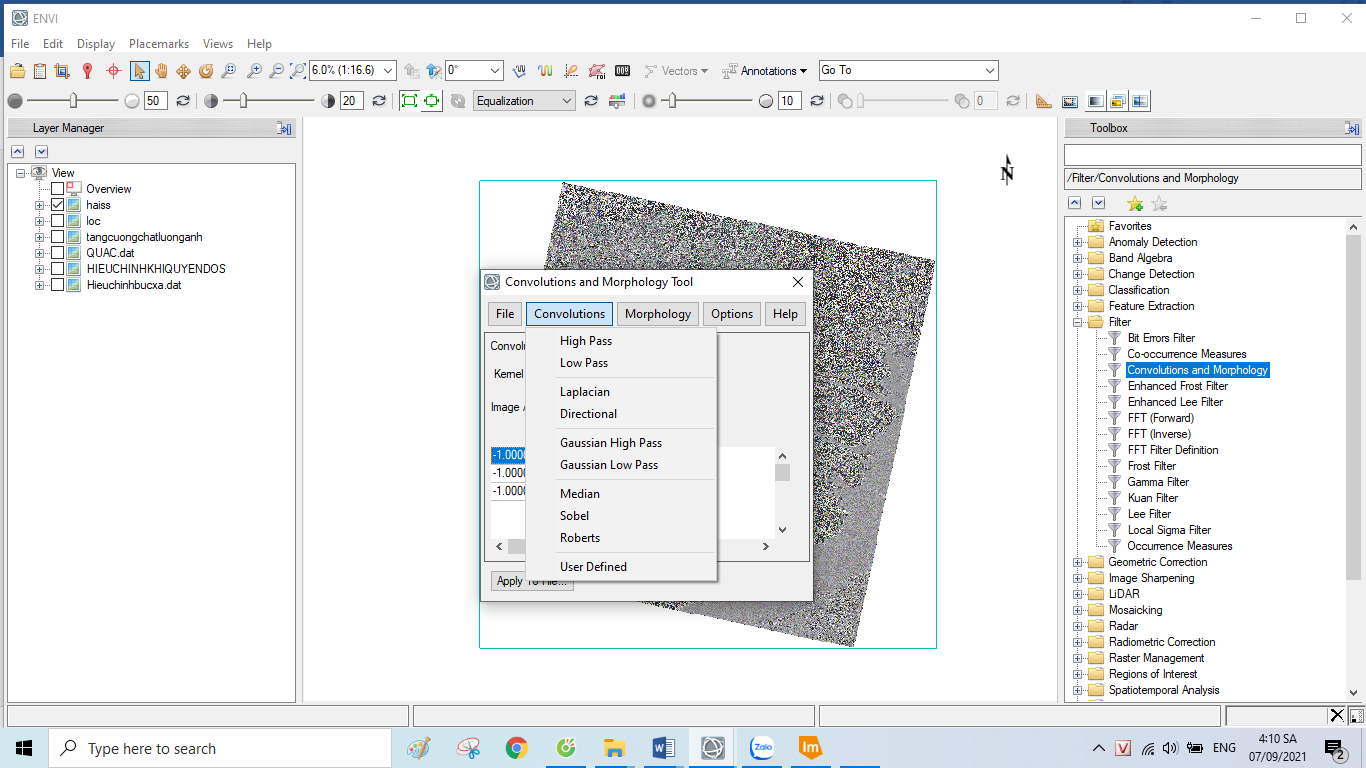Click the Zoom to Full Extent icon
This screenshot has width=1366, height=768.
click(x=298, y=71)
